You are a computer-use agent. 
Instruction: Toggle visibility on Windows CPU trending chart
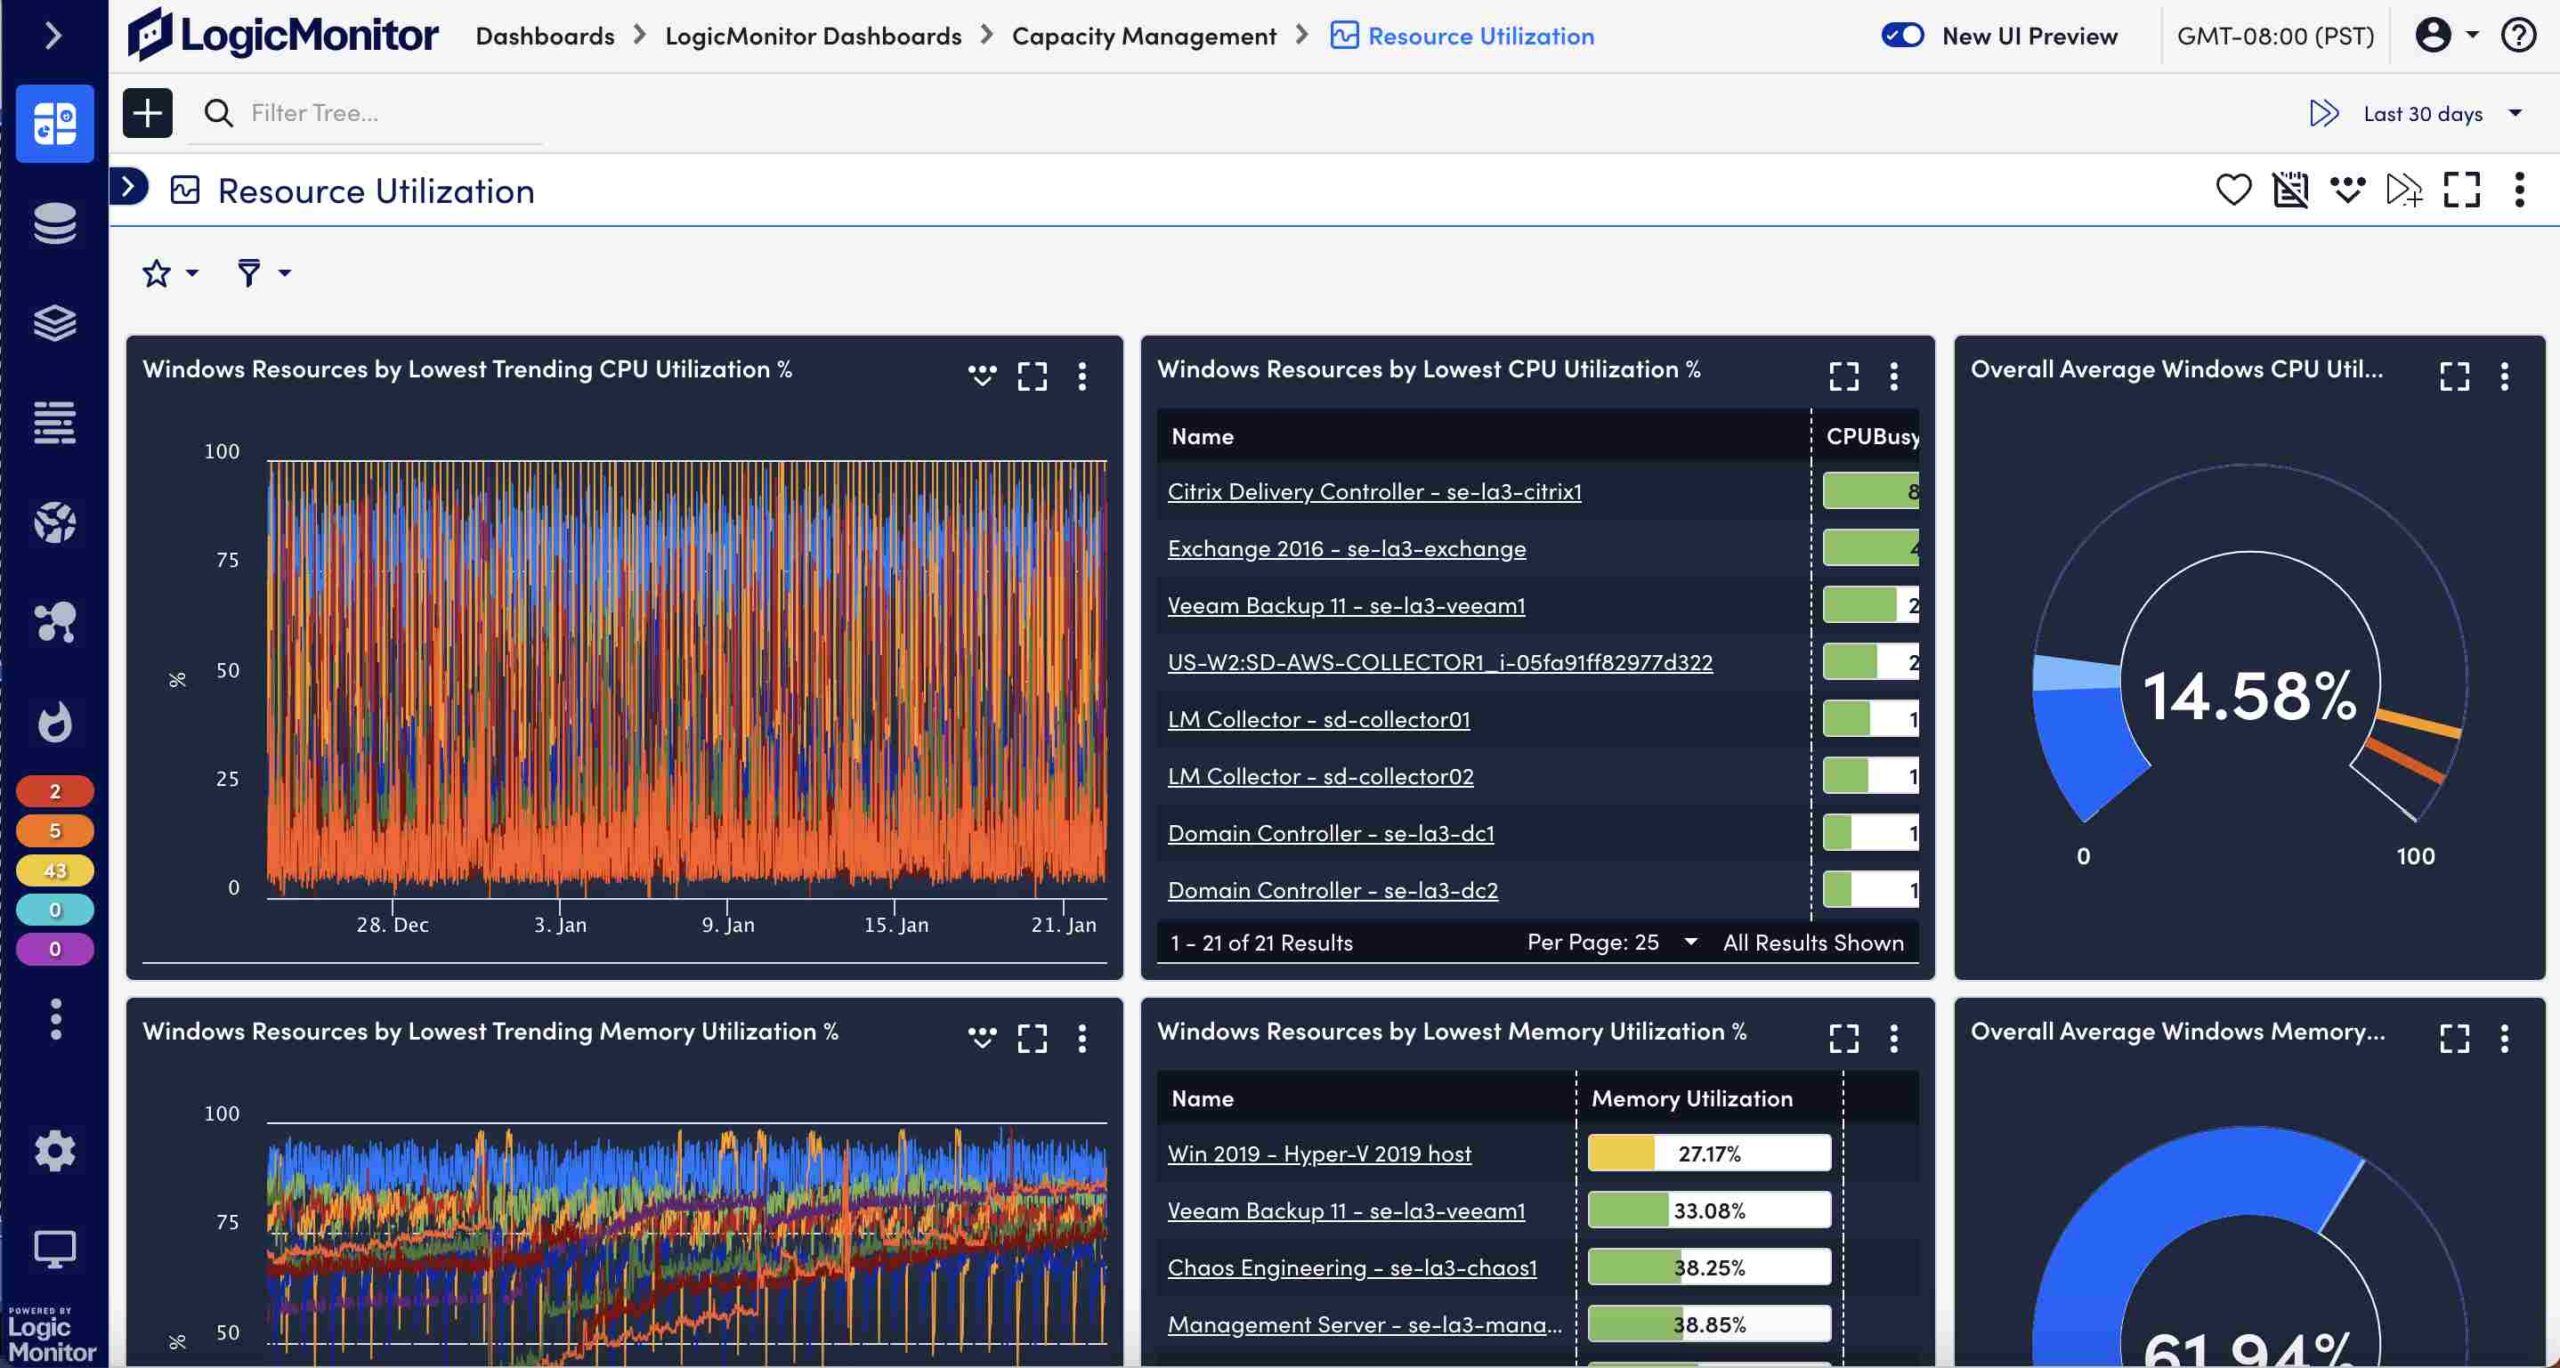click(x=979, y=374)
